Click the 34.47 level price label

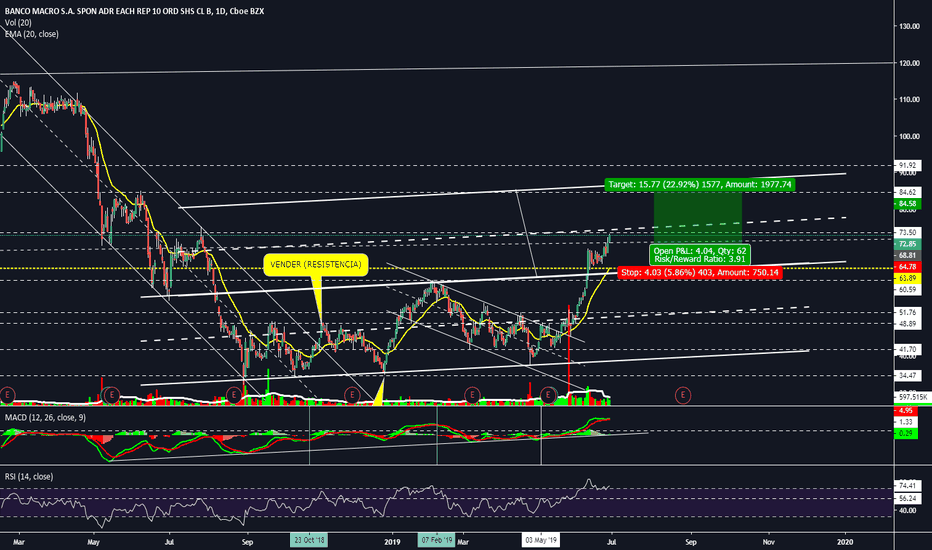coord(907,376)
